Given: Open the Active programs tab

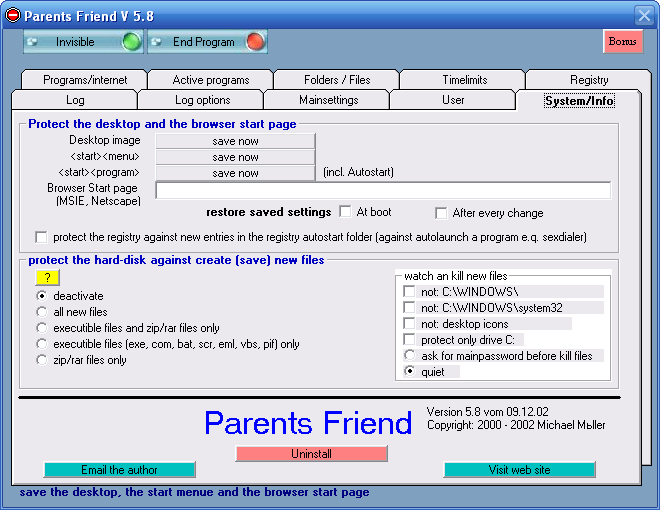Looking at the screenshot, I should 210,80.
